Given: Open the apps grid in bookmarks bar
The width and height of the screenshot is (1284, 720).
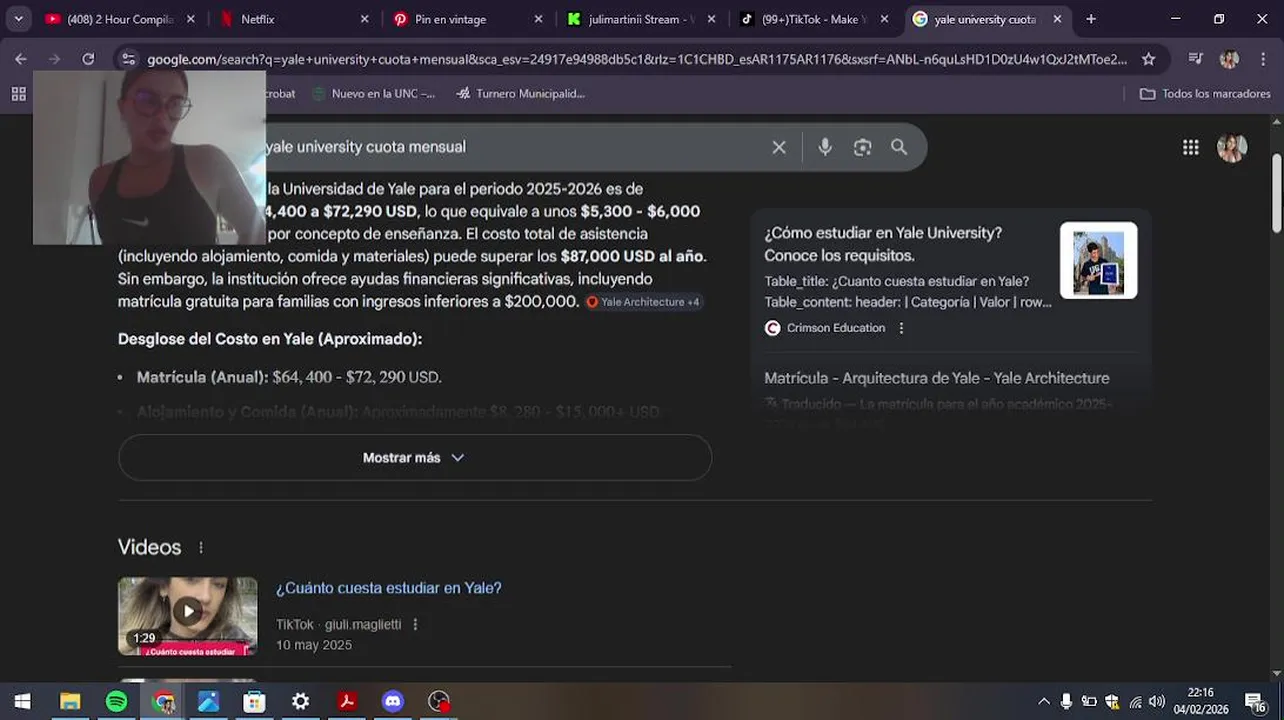Looking at the screenshot, I should click(x=18, y=94).
